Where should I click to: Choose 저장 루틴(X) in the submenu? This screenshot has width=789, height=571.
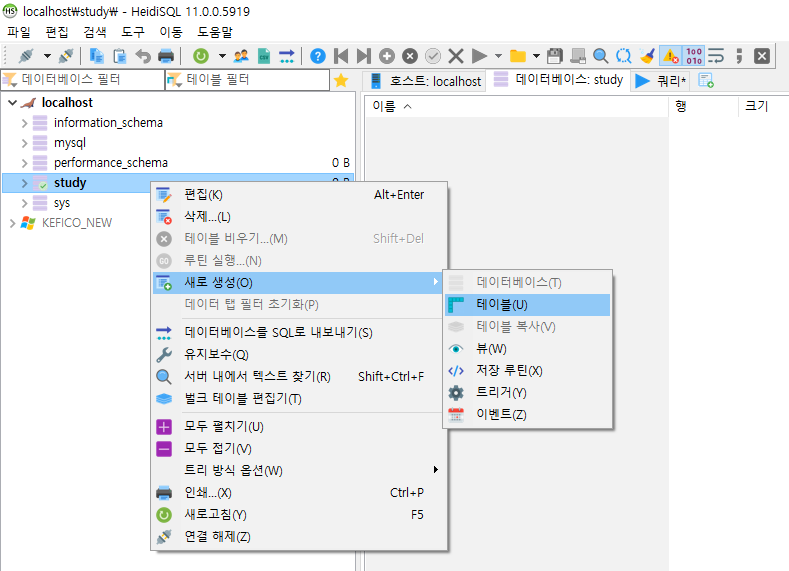(527, 371)
